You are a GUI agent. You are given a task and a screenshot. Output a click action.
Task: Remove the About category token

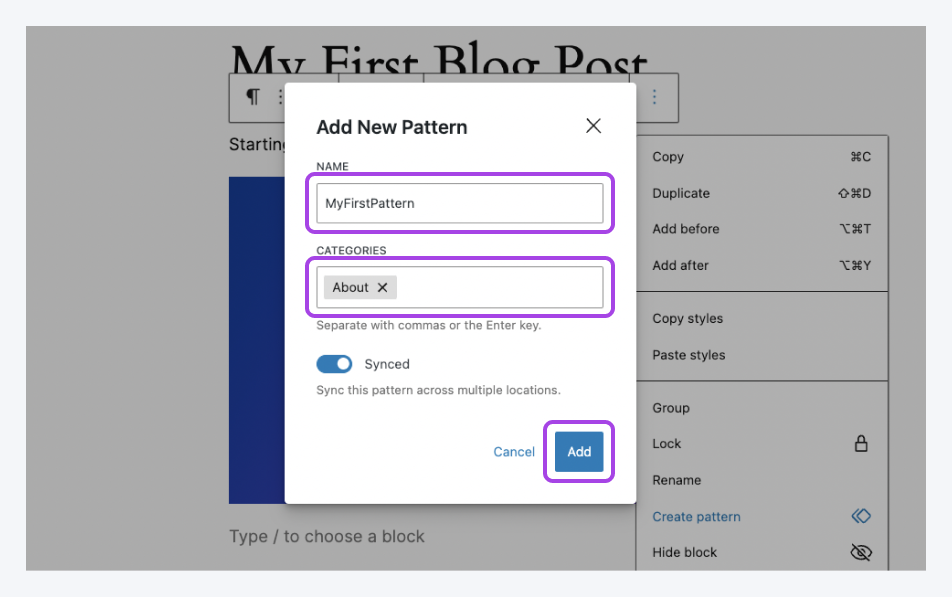point(382,288)
